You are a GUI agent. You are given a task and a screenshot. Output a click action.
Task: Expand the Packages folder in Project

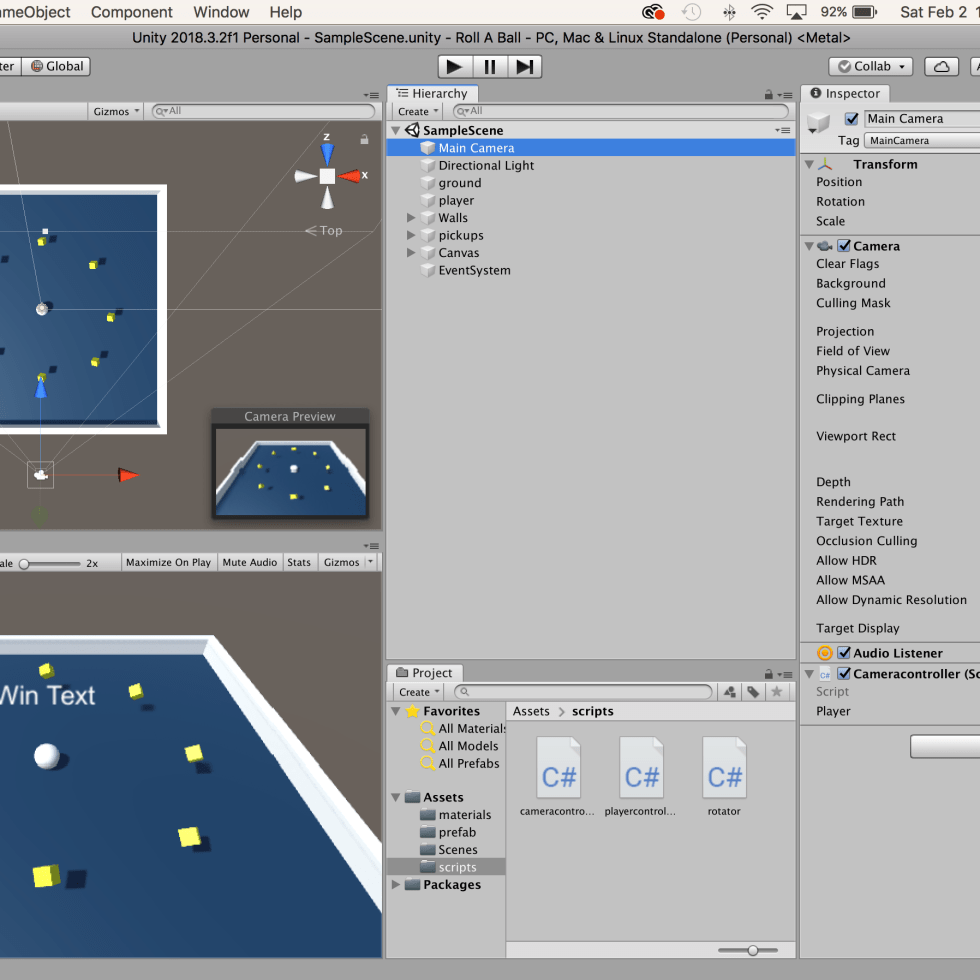[x=397, y=885]
